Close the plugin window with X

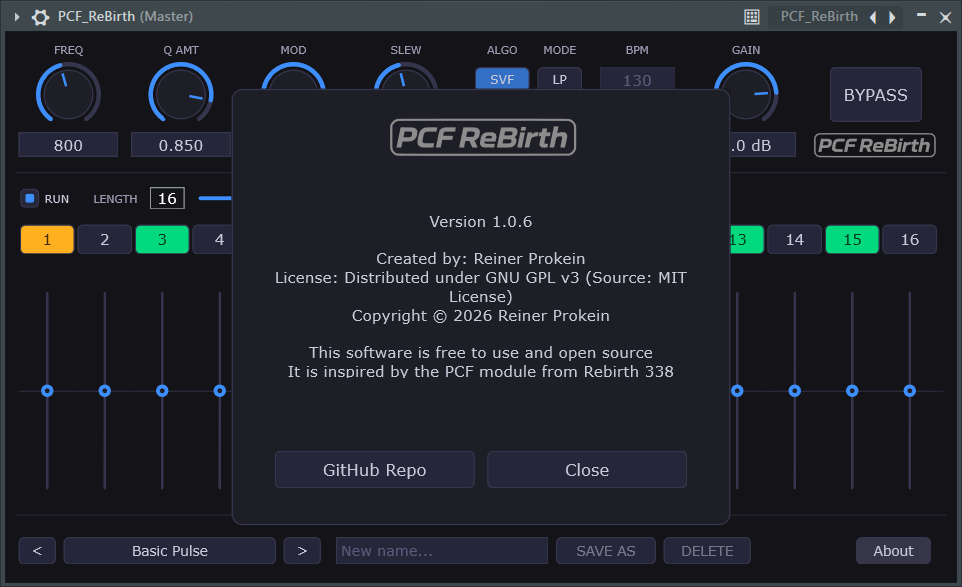point(945,18)
